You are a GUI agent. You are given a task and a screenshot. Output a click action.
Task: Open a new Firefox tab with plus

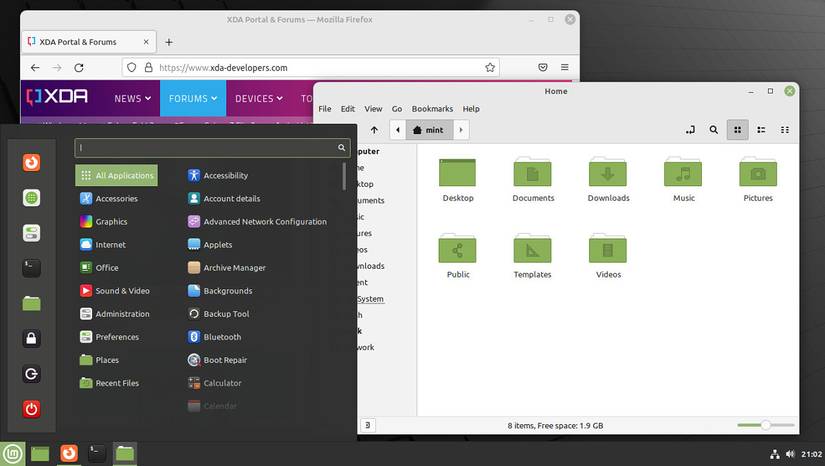[169, 42]
